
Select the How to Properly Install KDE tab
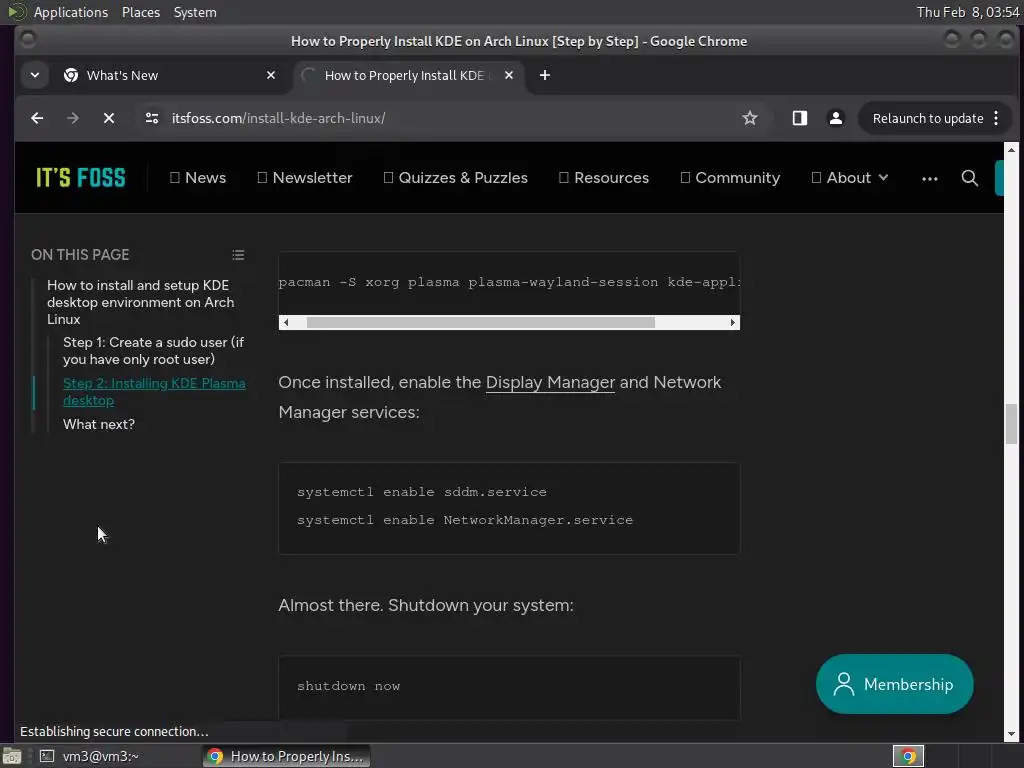(408, 75)
